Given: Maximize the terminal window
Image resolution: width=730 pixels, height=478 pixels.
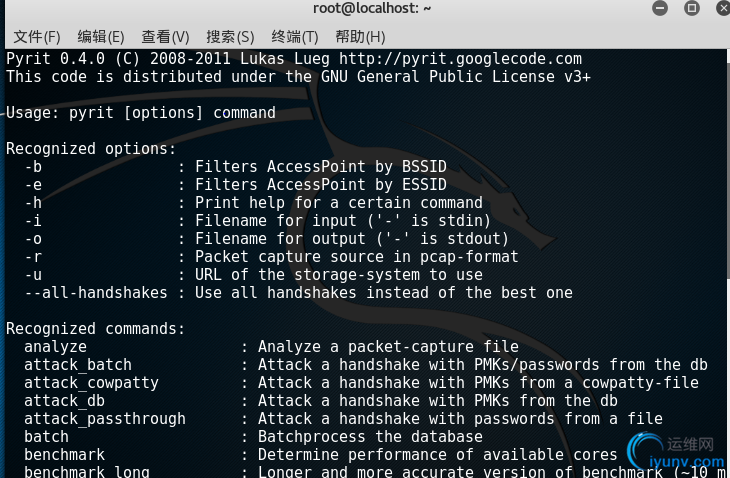Looking at the screenshot, I should tap(691, 8).
